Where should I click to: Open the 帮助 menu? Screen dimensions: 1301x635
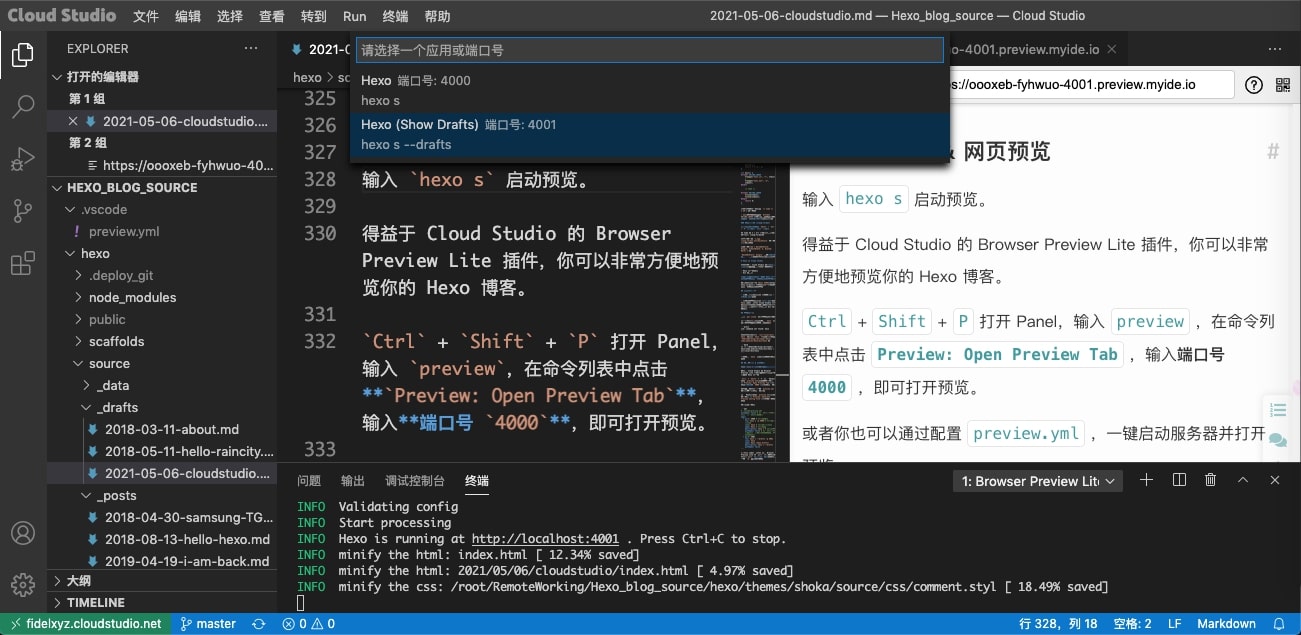pyautogui.click(x=437, y=16)
